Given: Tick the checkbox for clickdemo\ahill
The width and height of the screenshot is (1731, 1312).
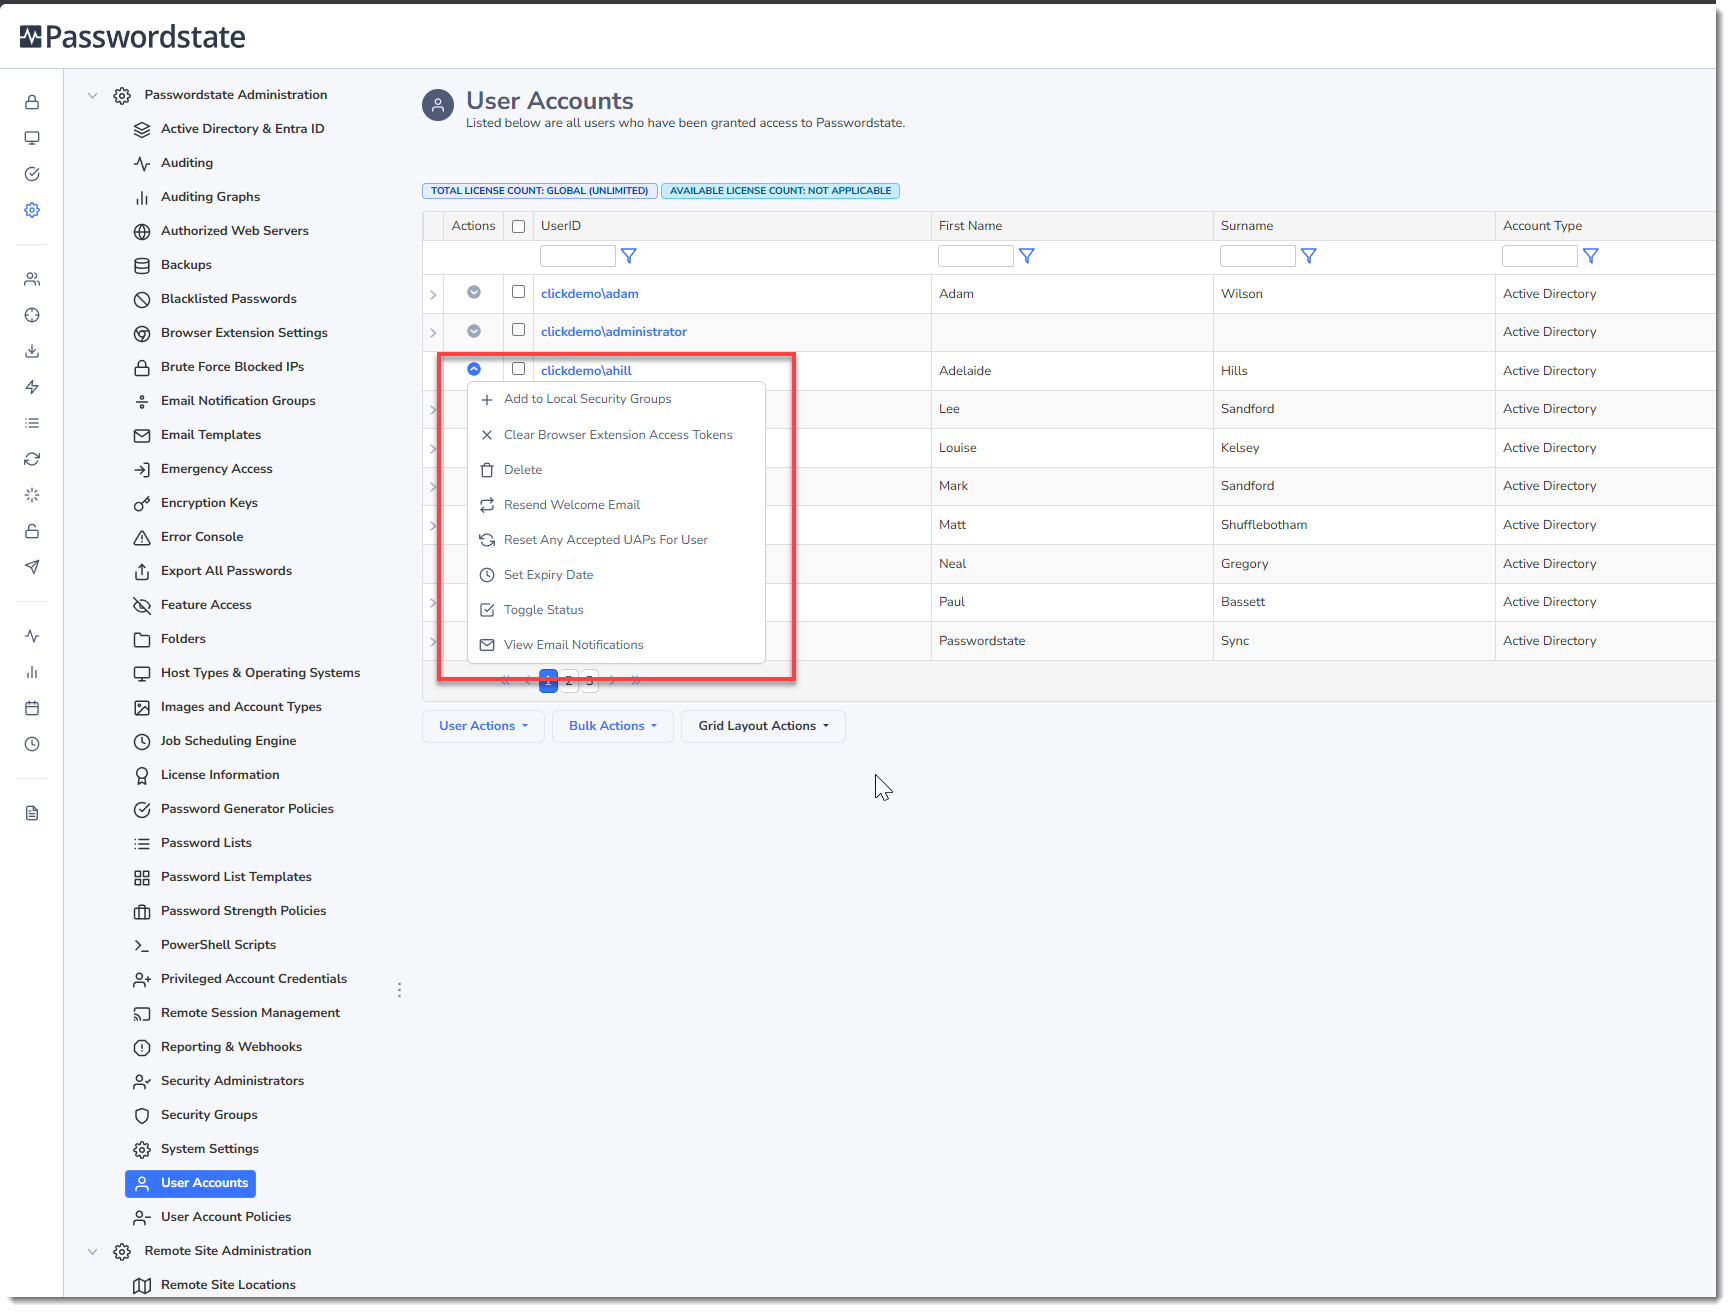Looking at the screenshot, I should point(518,369).
